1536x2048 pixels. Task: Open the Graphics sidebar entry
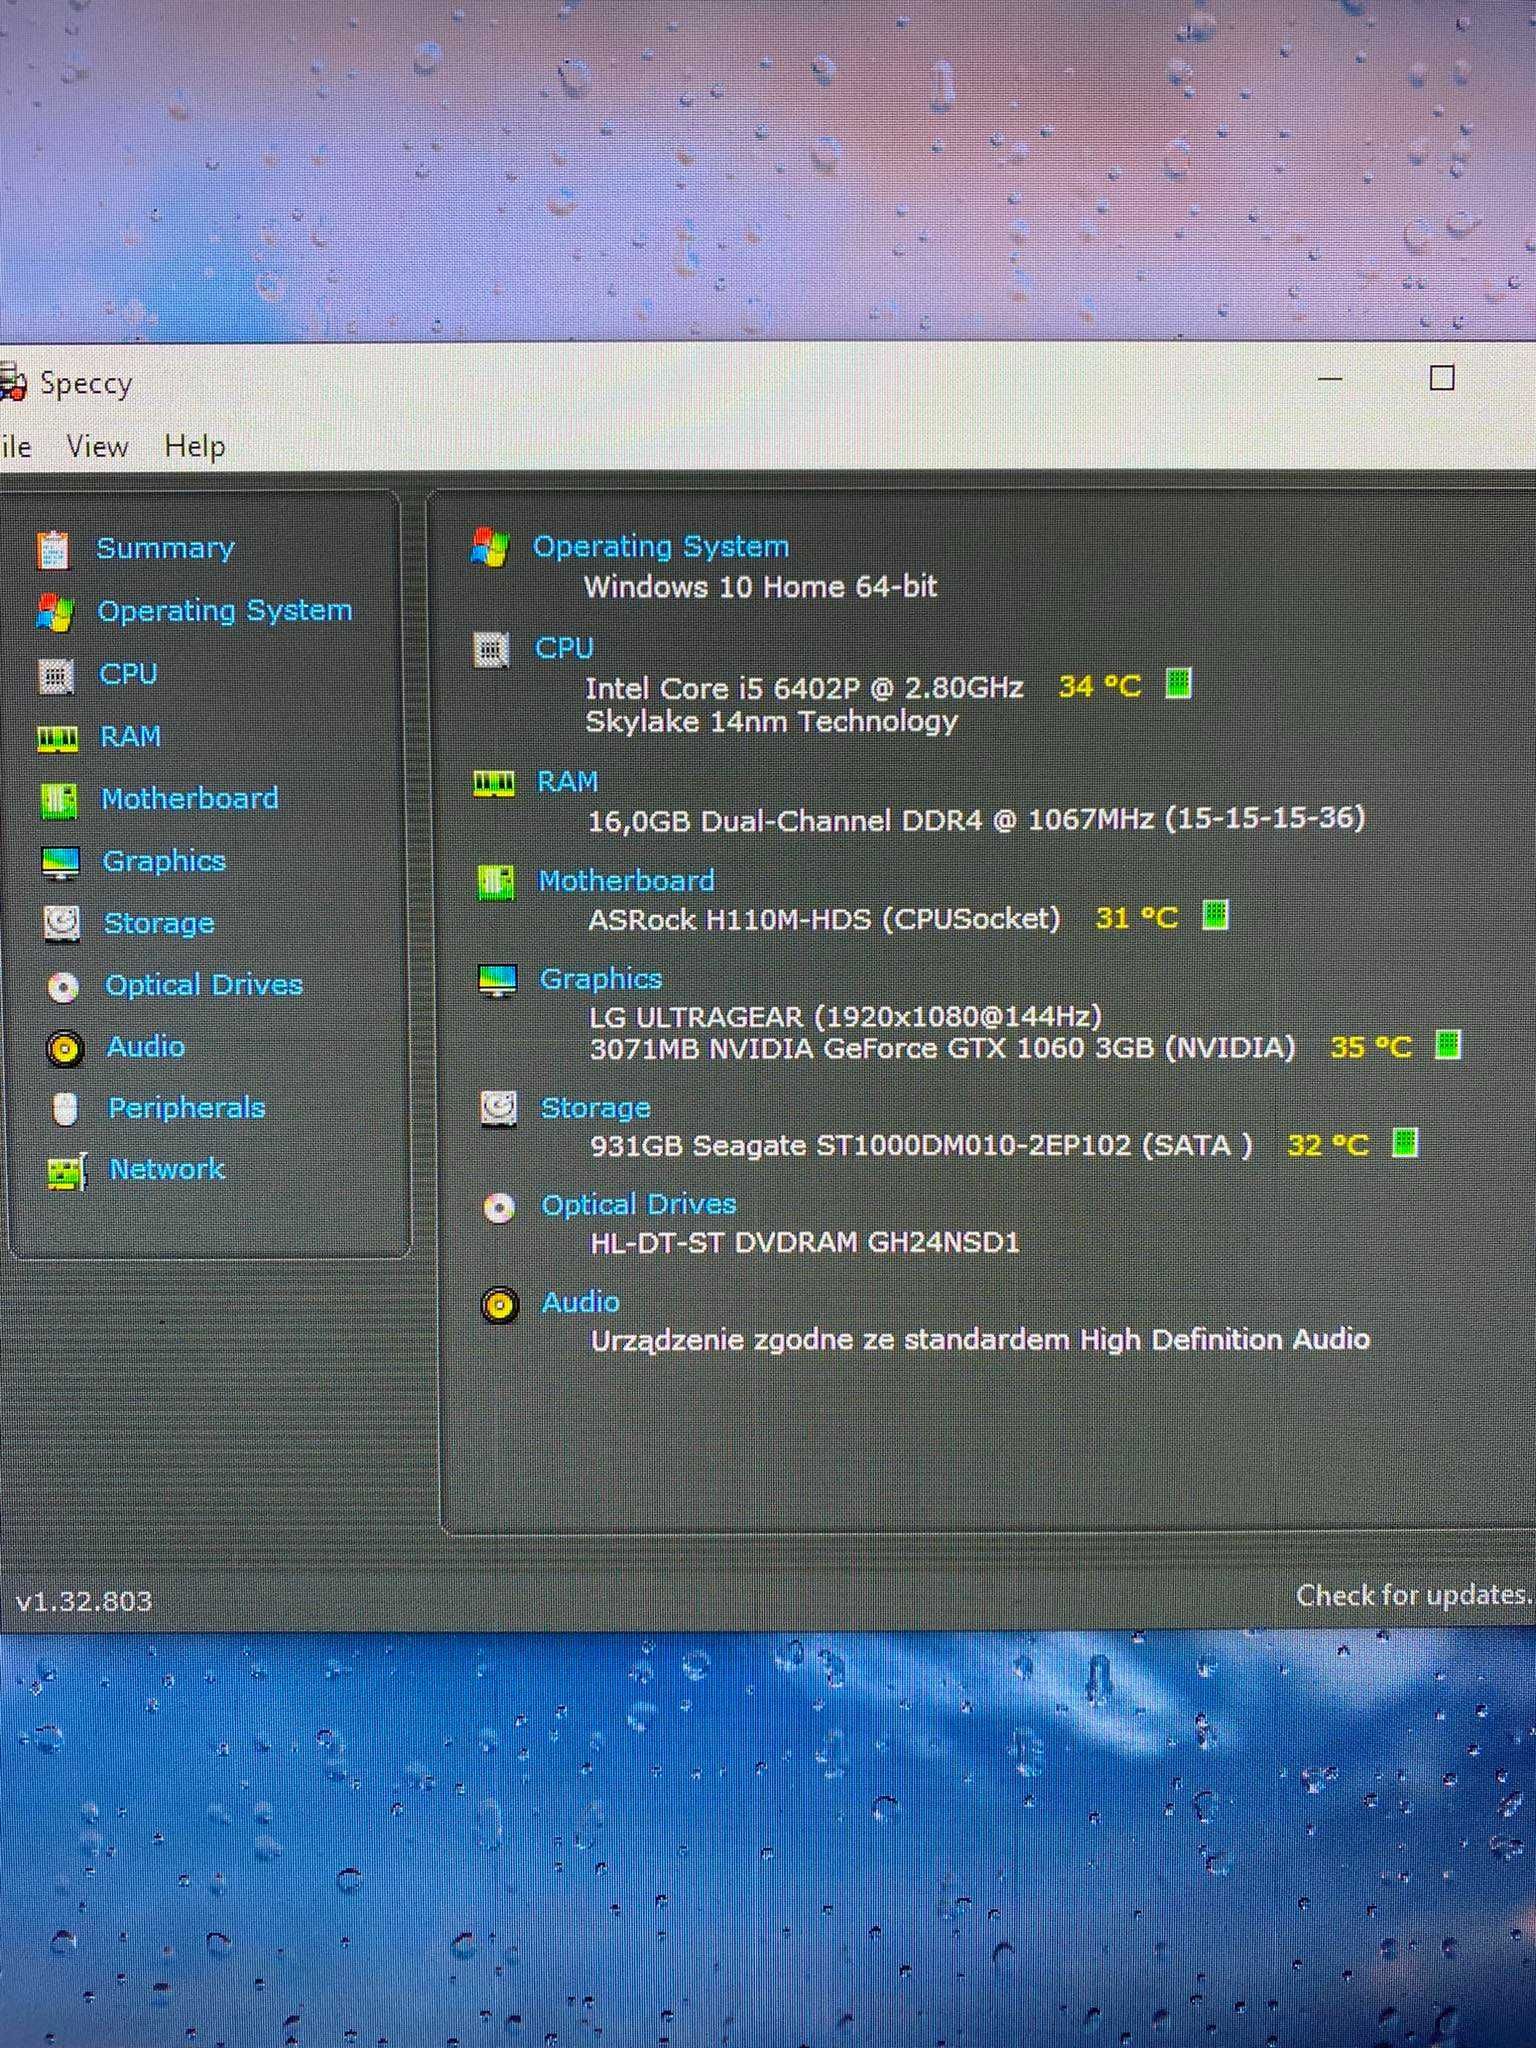(164, 862)
